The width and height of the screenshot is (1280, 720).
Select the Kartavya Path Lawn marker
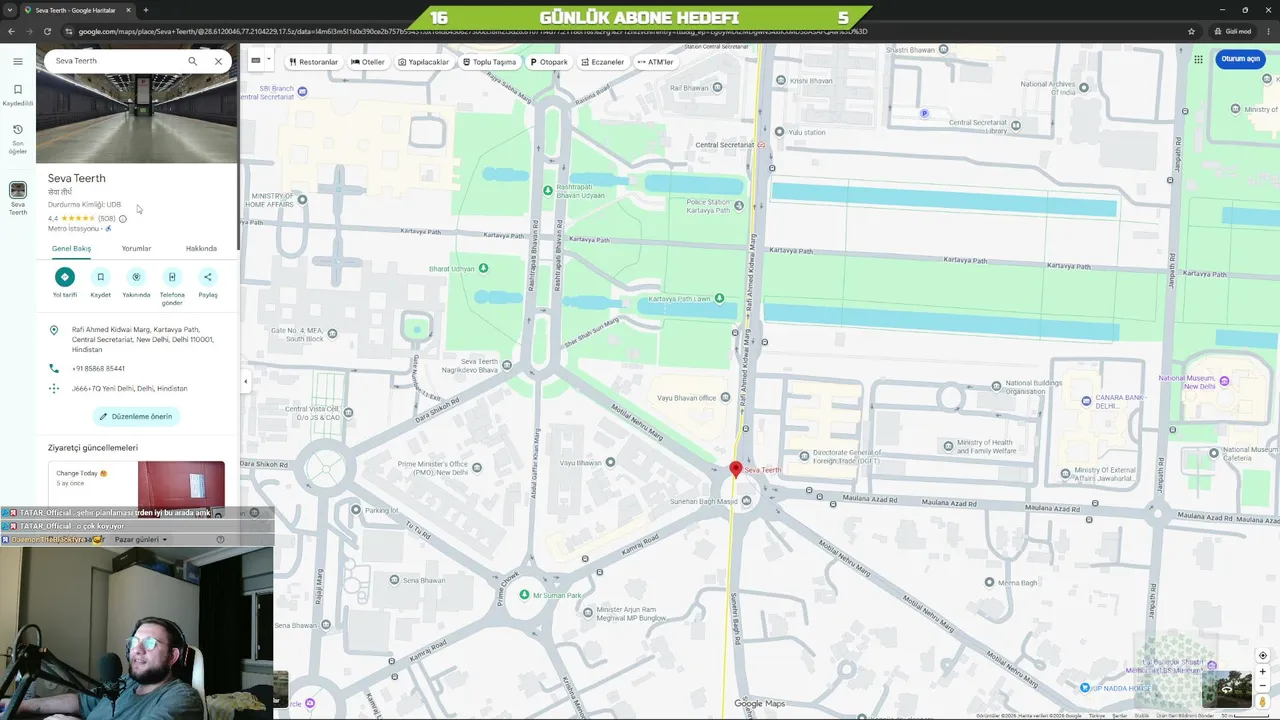tap(719, 299)
